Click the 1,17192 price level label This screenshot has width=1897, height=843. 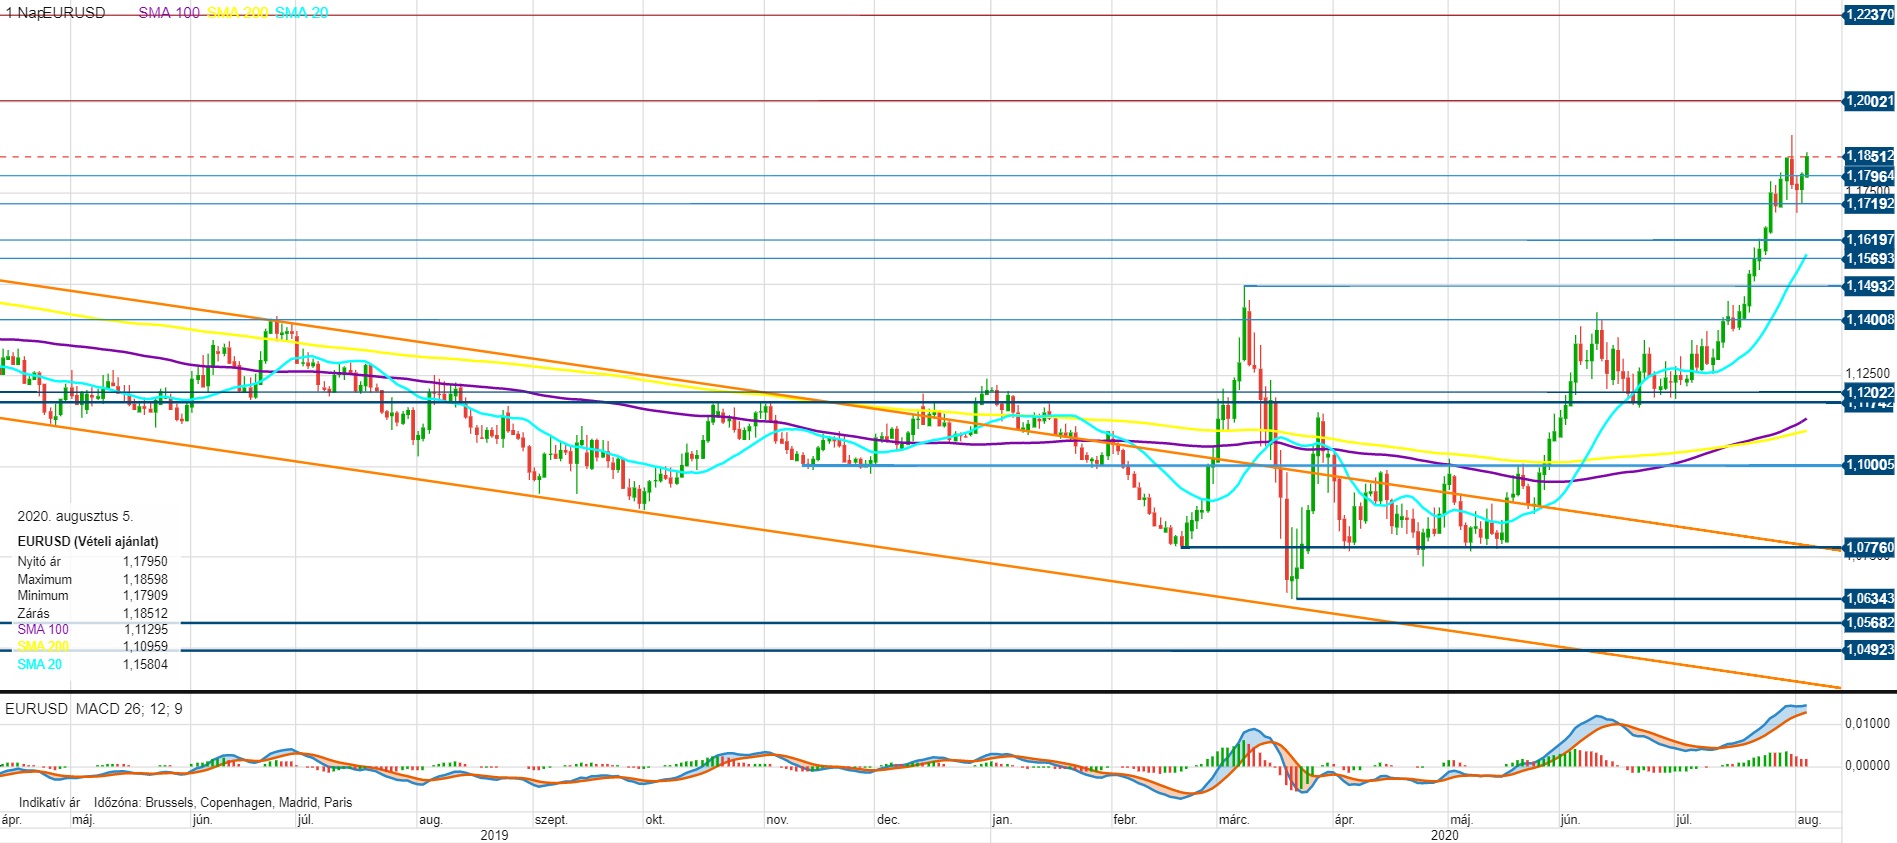click(x=1869, y=204)
